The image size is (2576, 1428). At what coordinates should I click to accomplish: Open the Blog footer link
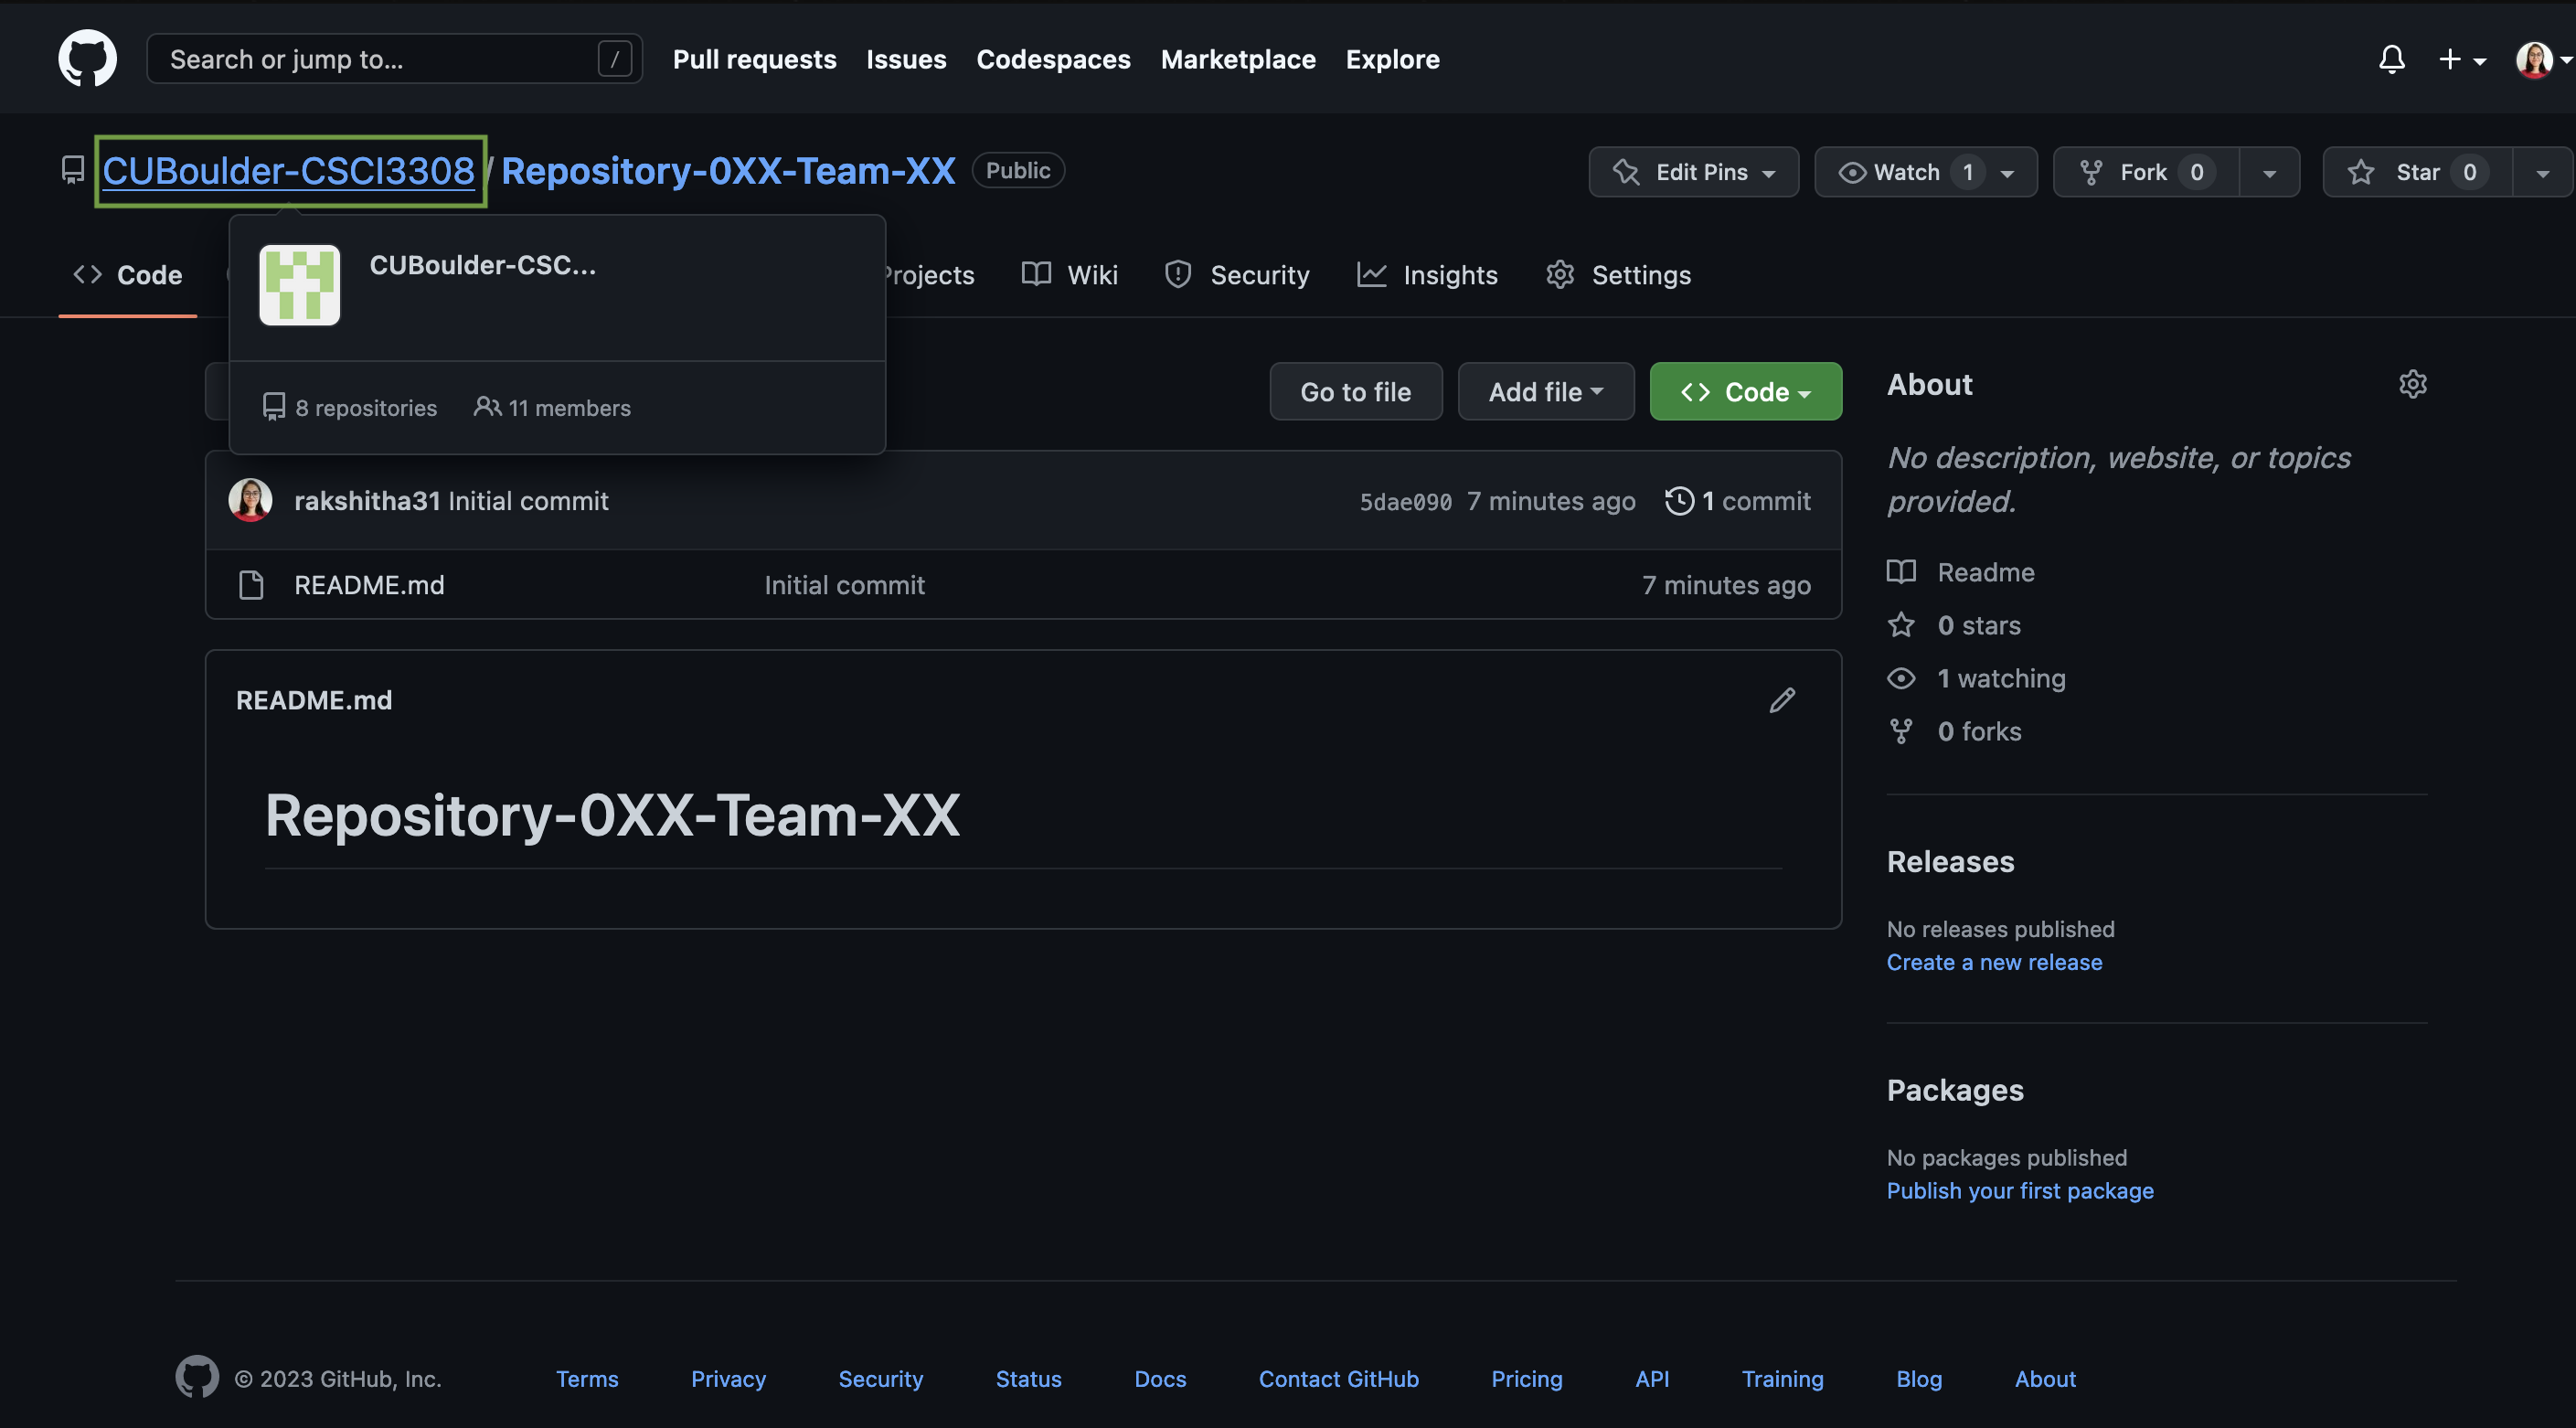[x=1919, y=1379]
